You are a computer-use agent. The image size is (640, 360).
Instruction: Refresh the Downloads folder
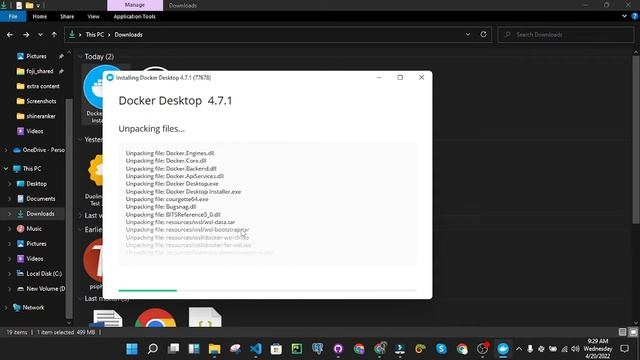pyautogui.click(x=484, y=35)
